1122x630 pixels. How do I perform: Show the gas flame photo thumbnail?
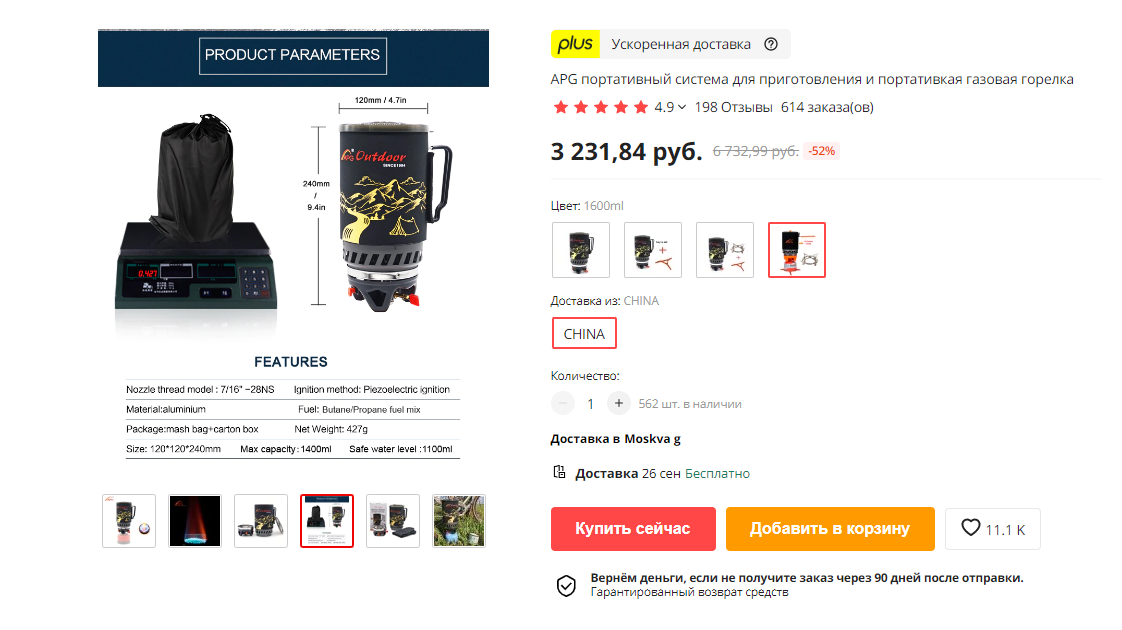[x=195, y=521]
